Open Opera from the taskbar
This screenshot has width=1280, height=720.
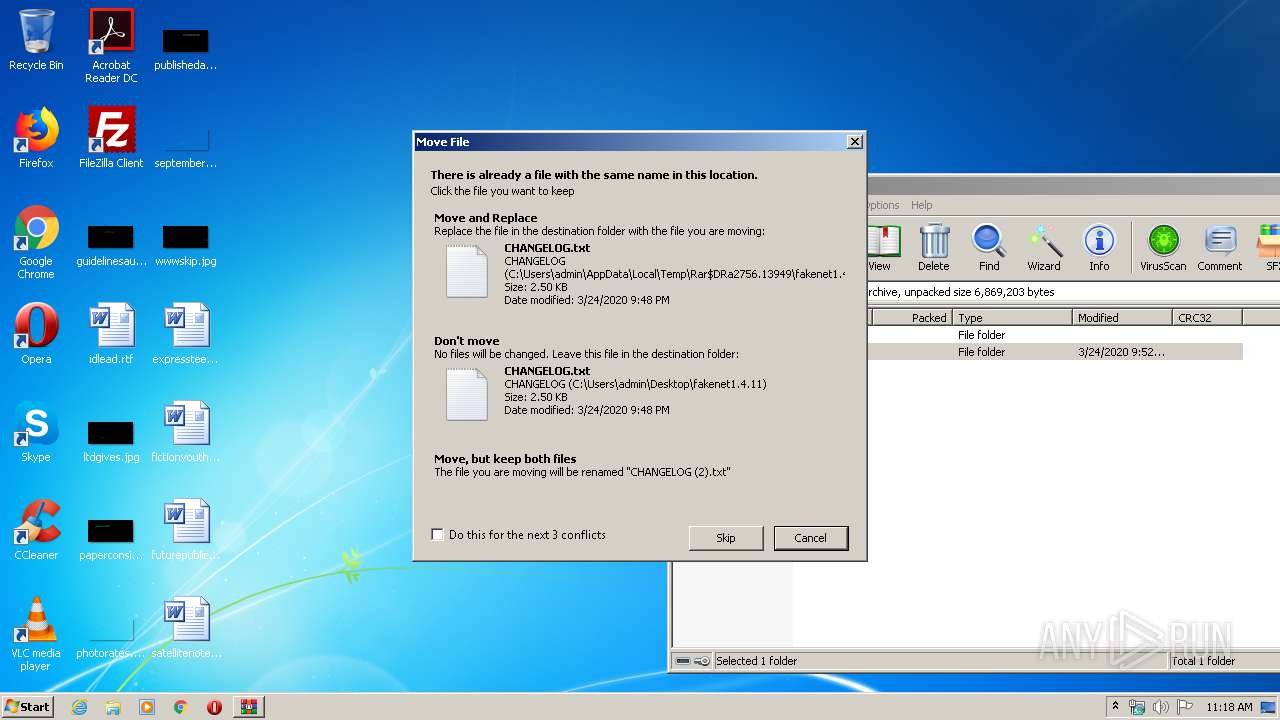(214, 707)
